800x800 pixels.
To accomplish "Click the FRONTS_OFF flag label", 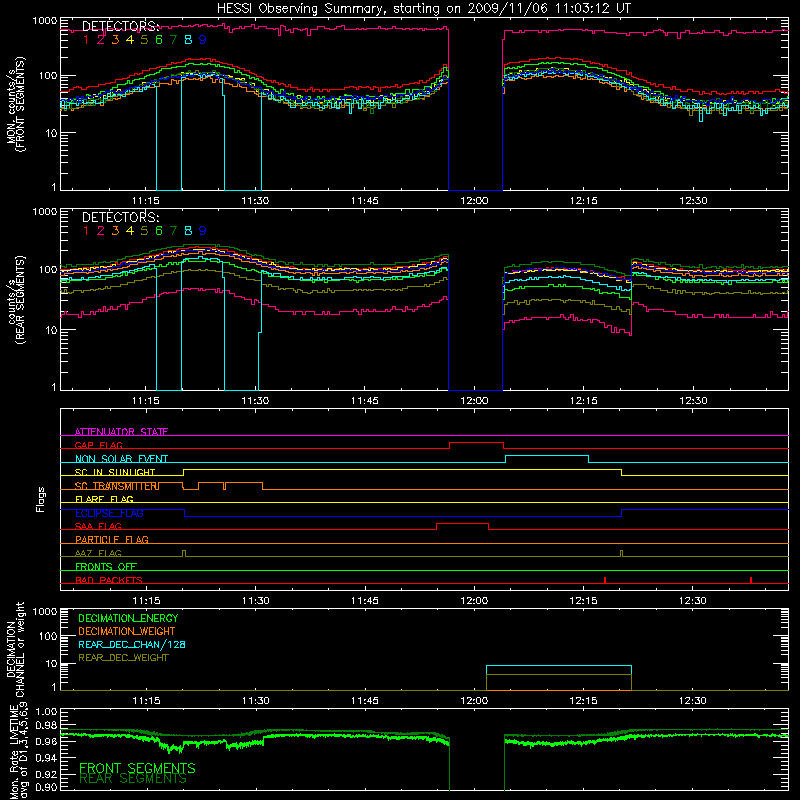I will tap(106, 566).
